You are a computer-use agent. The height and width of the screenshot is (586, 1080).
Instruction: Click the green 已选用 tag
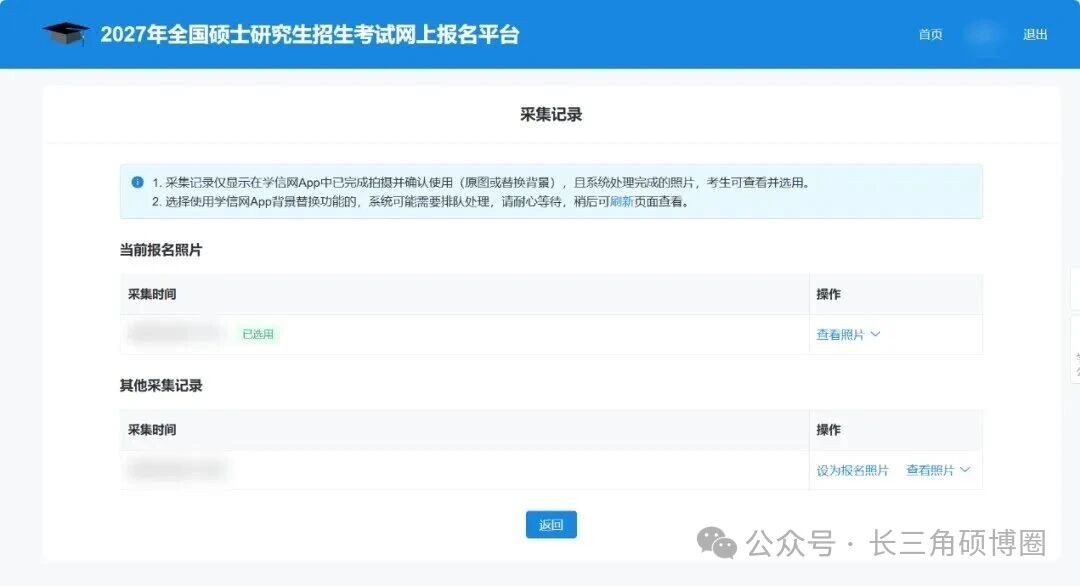tap(258, 334)
